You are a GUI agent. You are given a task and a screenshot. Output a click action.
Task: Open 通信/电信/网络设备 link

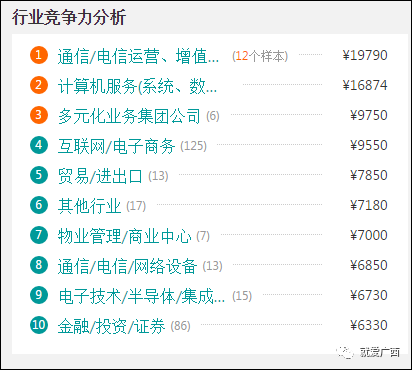[127, 266]
